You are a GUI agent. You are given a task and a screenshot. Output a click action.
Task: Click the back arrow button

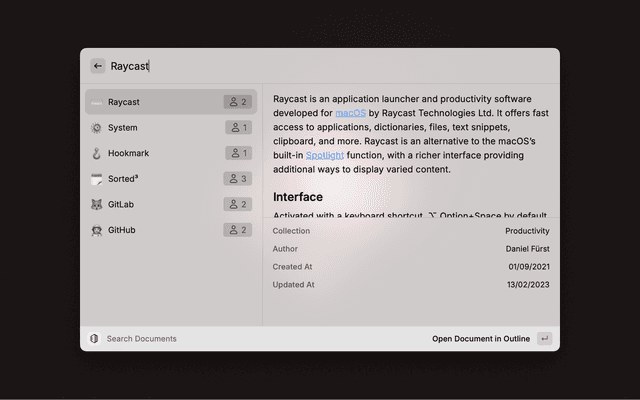pyautogui.click(x=98, y=66)
